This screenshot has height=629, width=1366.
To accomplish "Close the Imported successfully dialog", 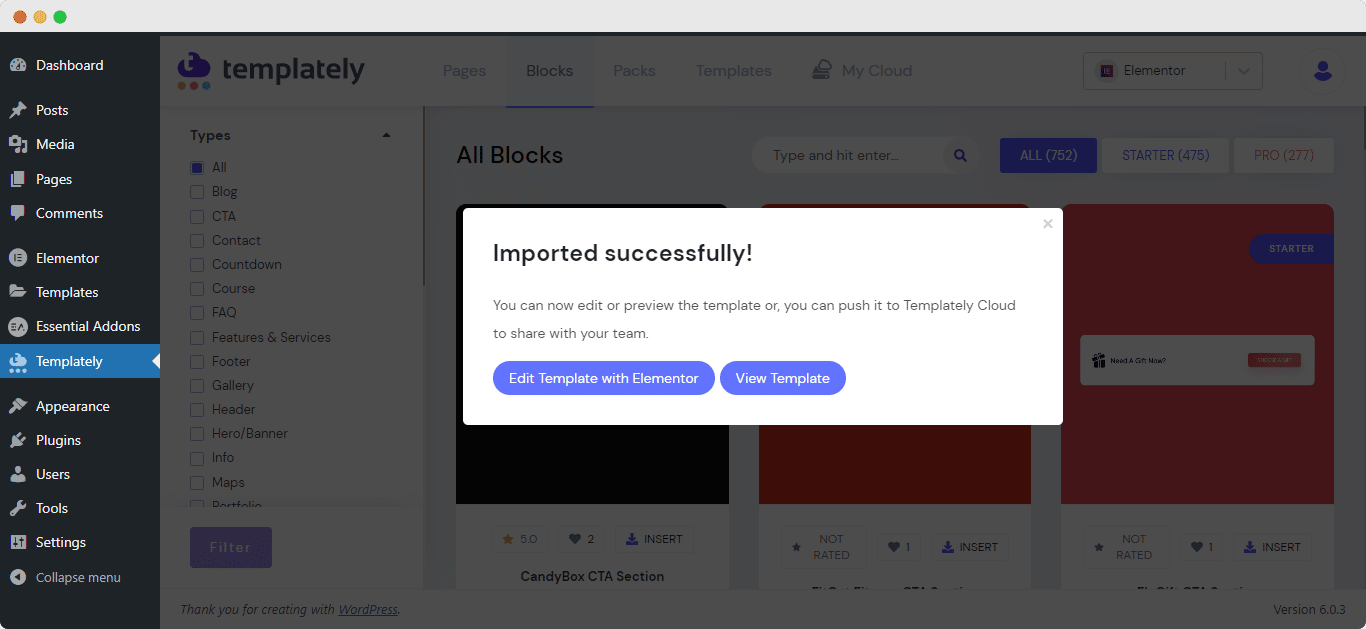I will coord(1048,224).
